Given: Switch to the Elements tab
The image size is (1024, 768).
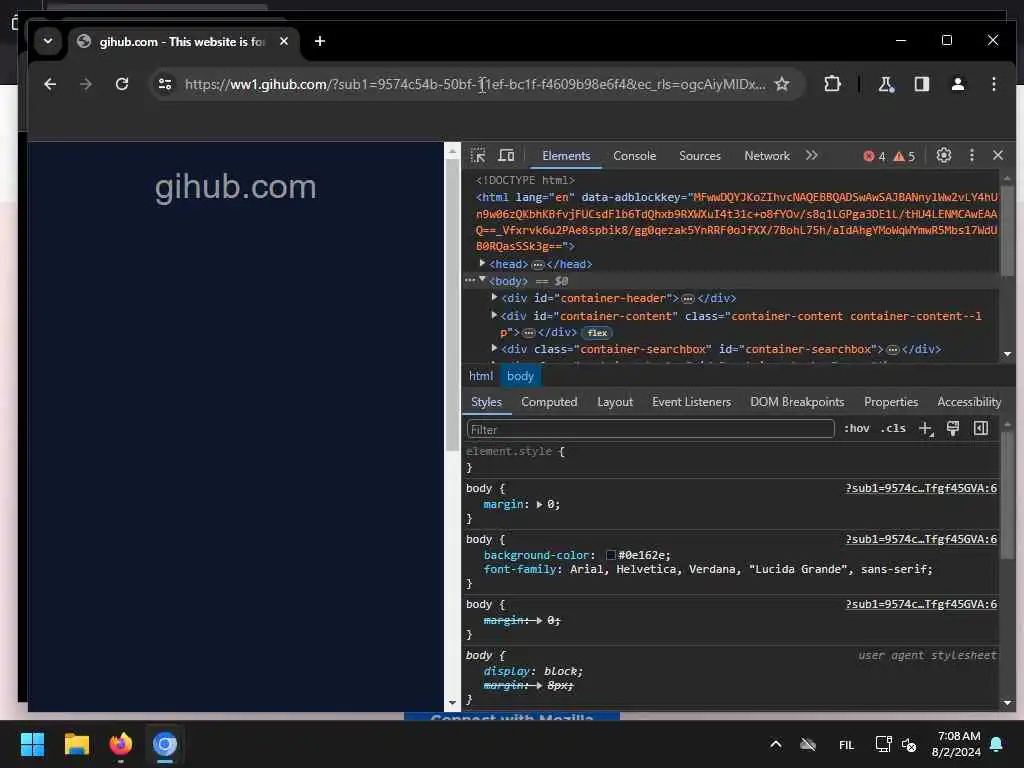Looking at the screenshot, I should (x=566, y=156).
